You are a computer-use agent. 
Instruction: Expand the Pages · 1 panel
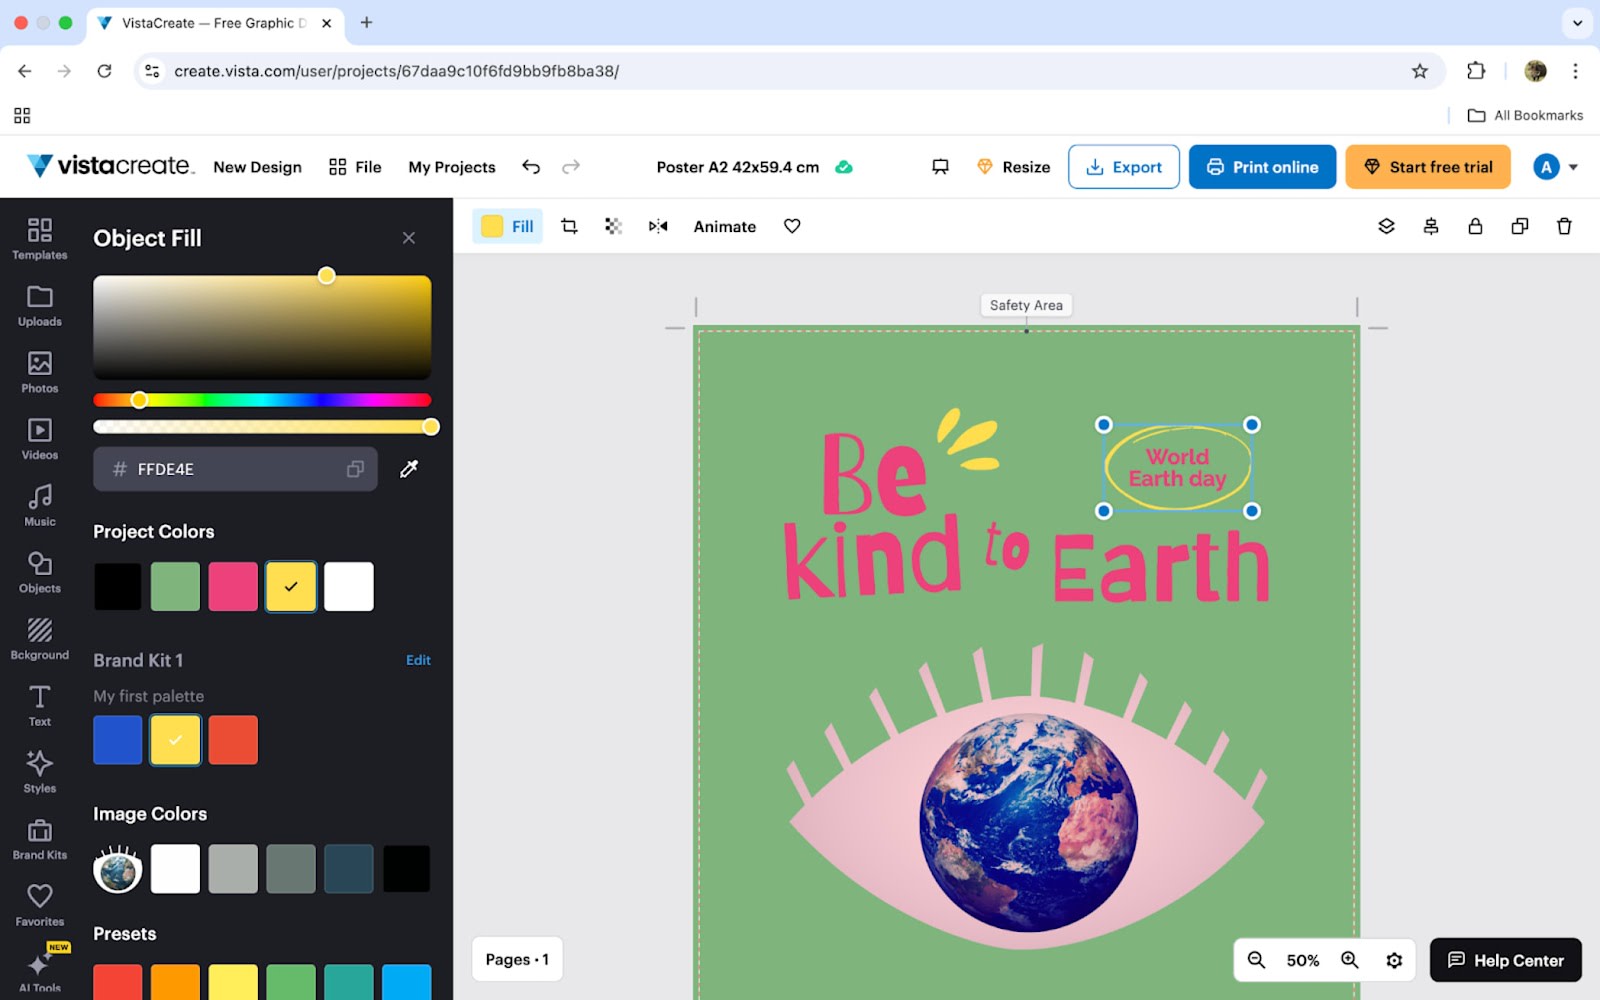click(517, 959)
